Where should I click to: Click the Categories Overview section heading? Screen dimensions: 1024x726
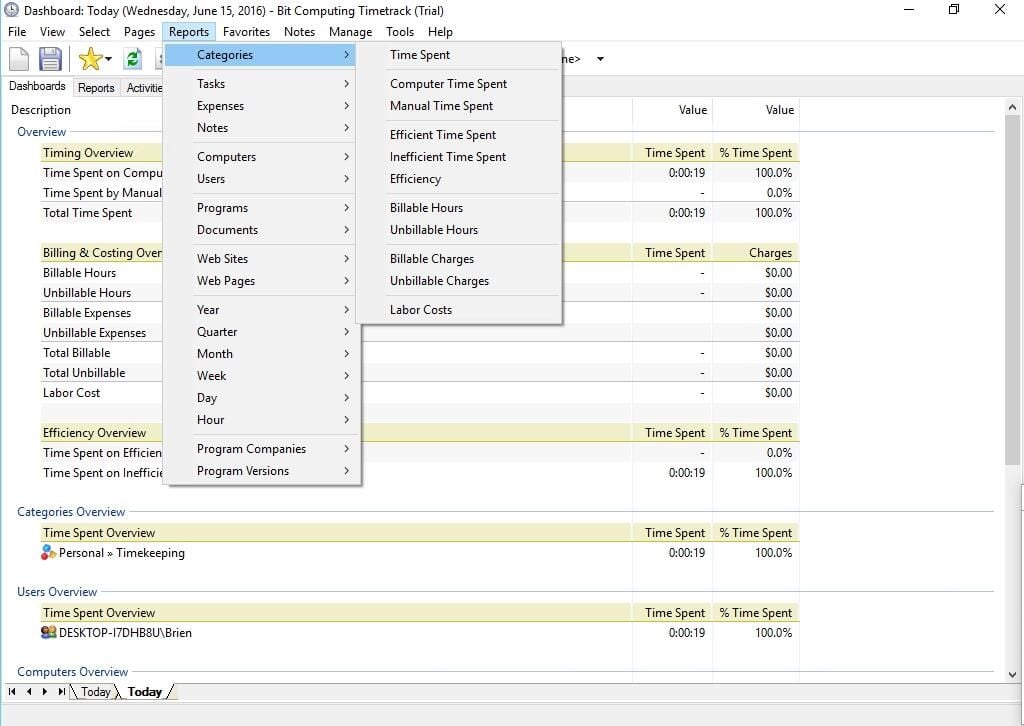(71, 512)
